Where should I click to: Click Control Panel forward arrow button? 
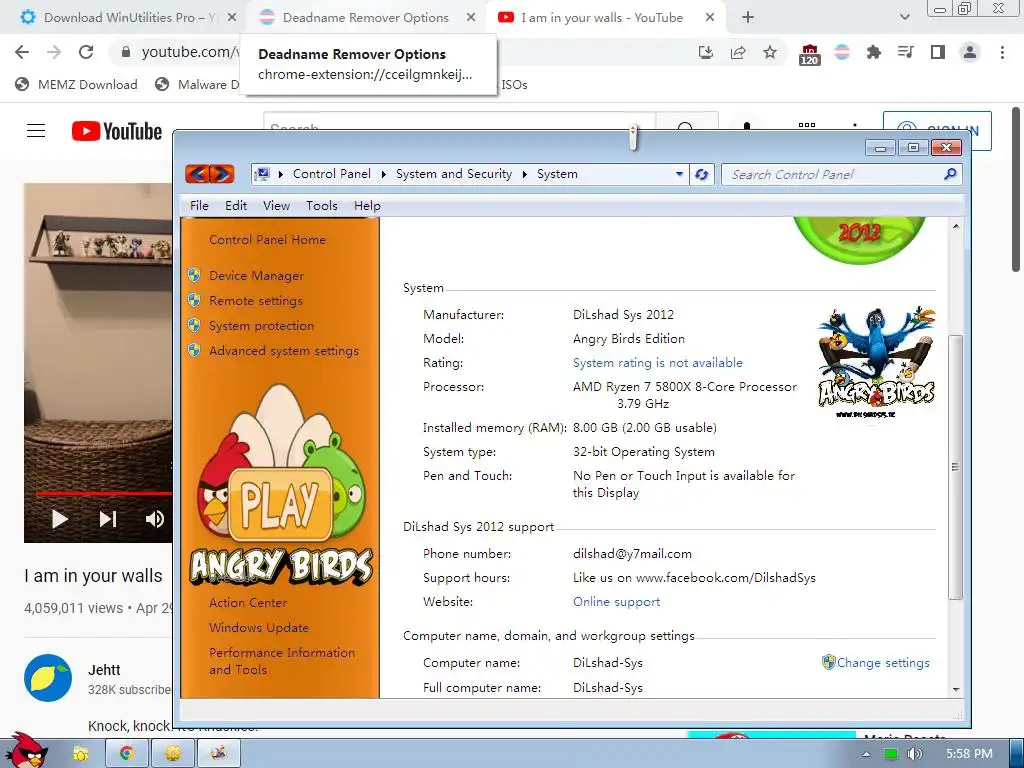click(x=222, y=174)
